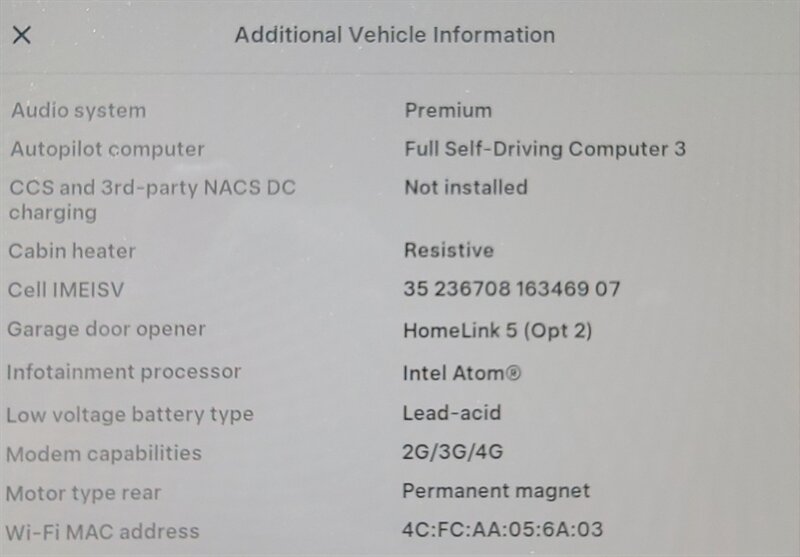Select the Cabin heater label

tap(72, 251)
